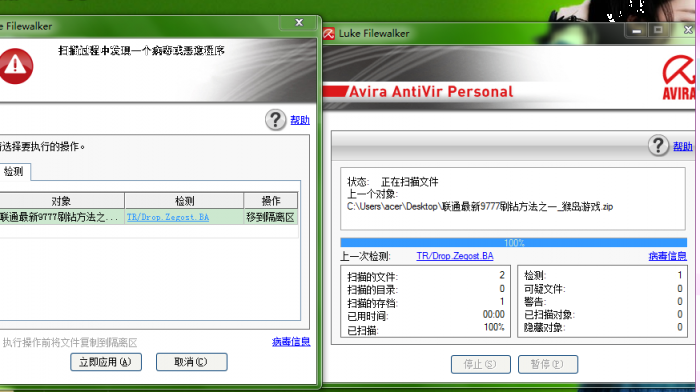Click the help question mark icon in scan window
Image resolution: width=700 pixels, height=392 pixels.
[x=658, y=146]
